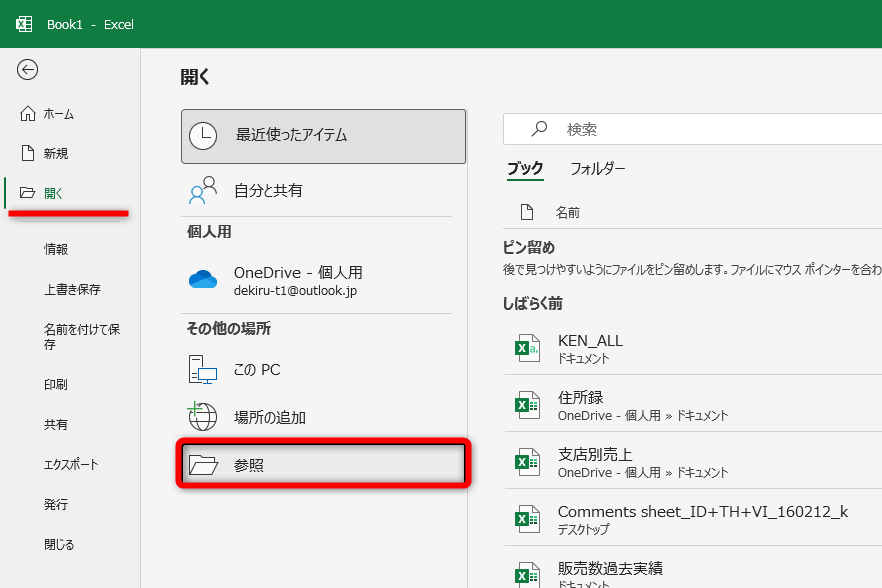Click the dekiru-t1@outlook.jp account text

[x=295, y=290]
